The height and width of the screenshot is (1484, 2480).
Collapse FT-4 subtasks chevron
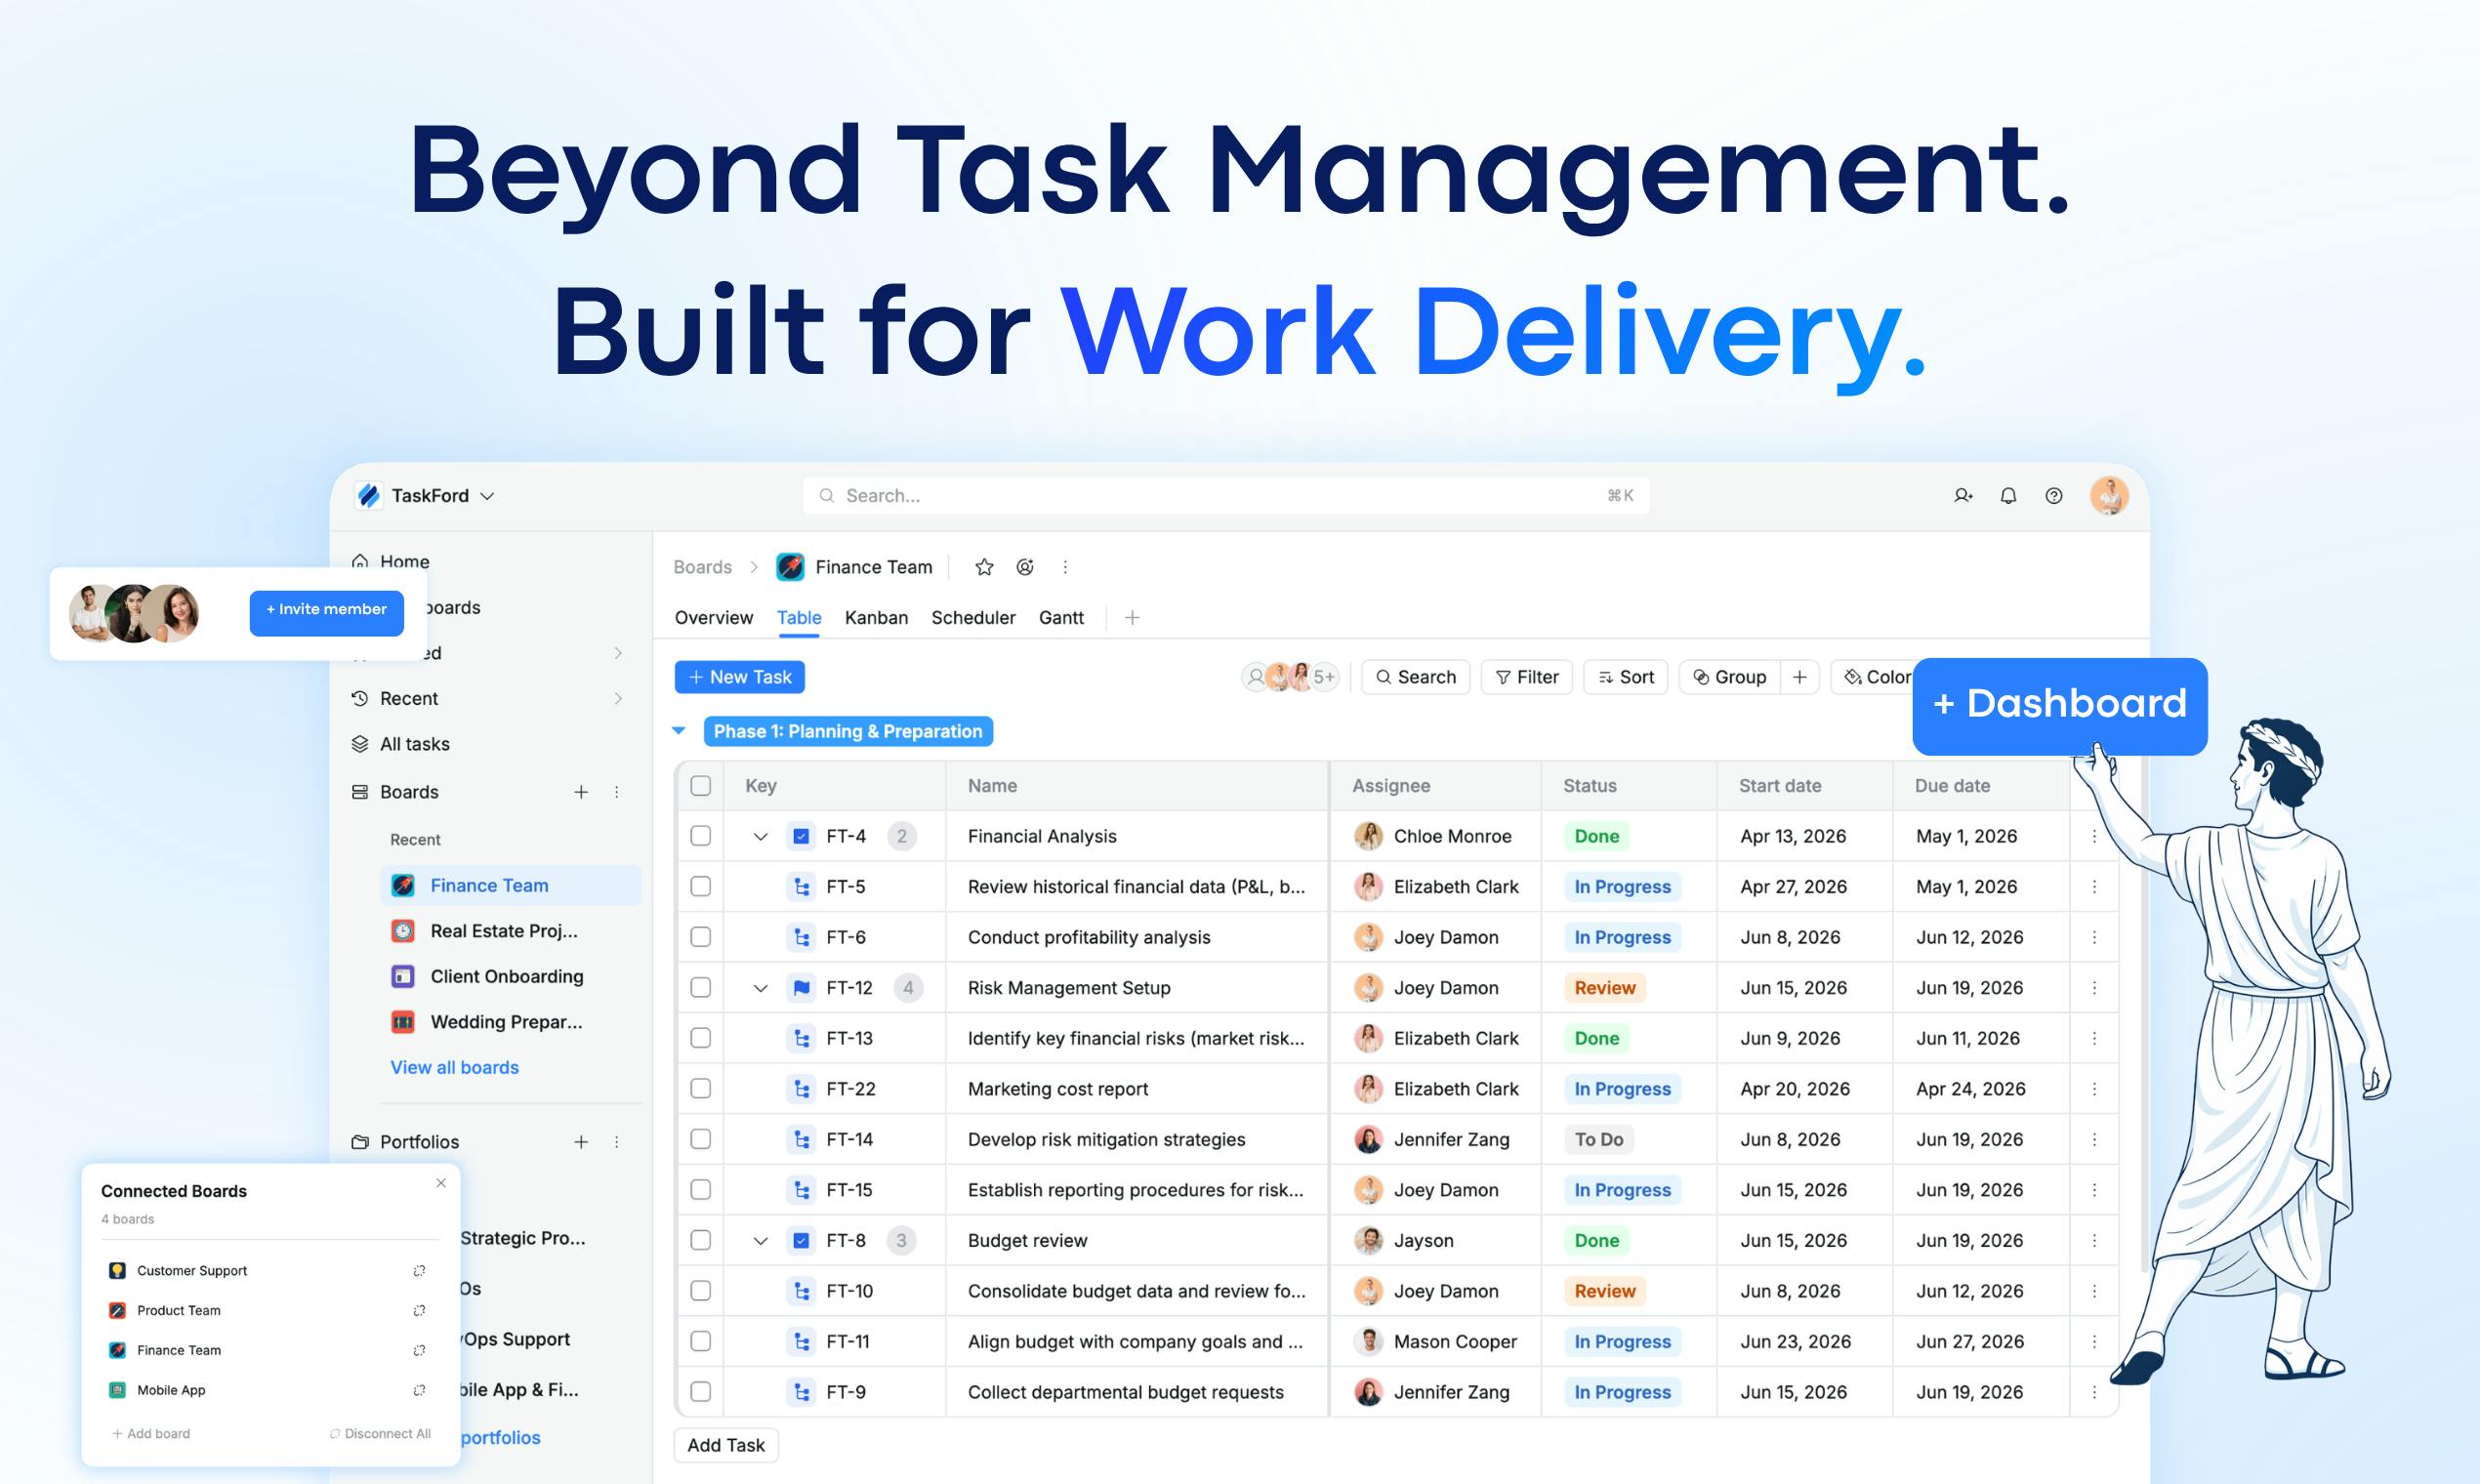coord(761,836)
